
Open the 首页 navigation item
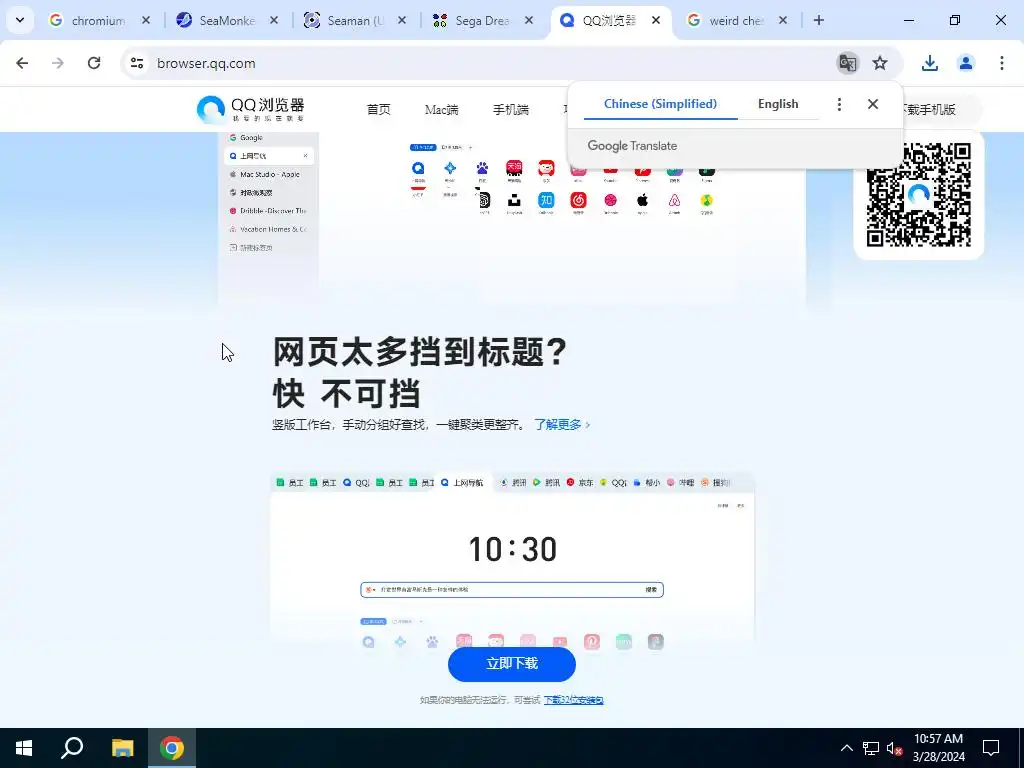click(x=378, y=110)
